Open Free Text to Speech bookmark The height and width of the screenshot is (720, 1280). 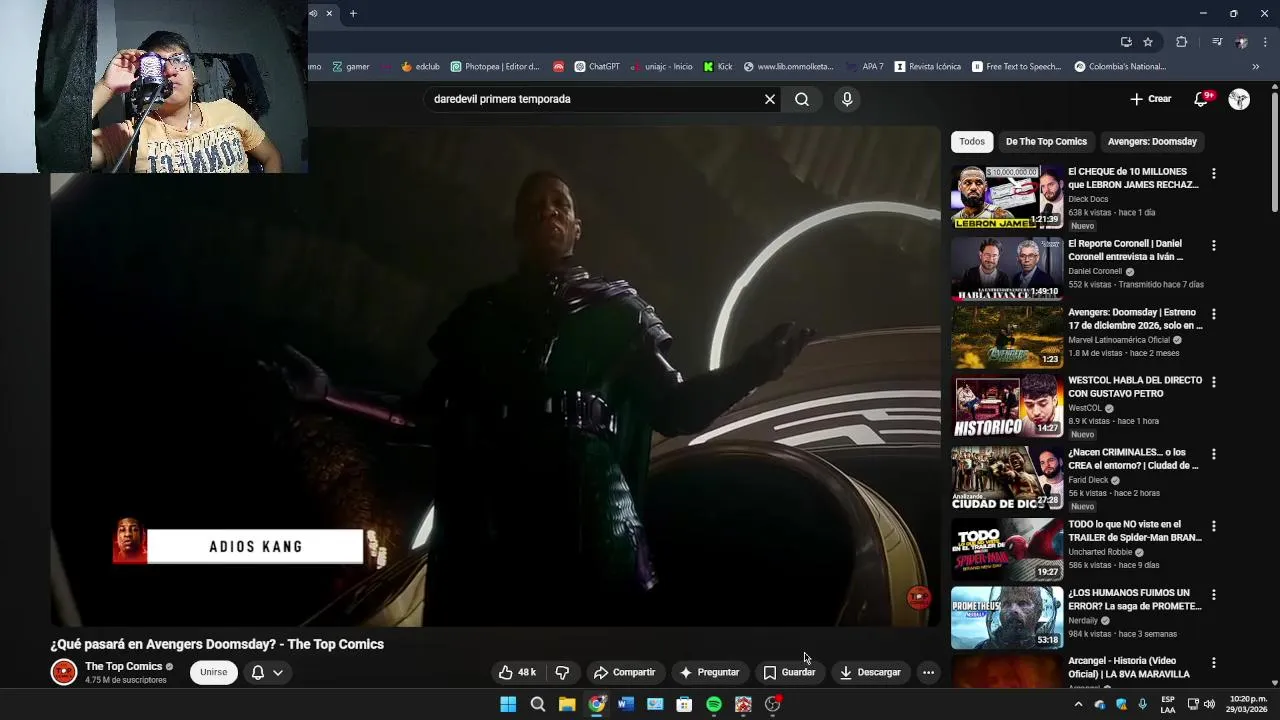coord(1017,67)
